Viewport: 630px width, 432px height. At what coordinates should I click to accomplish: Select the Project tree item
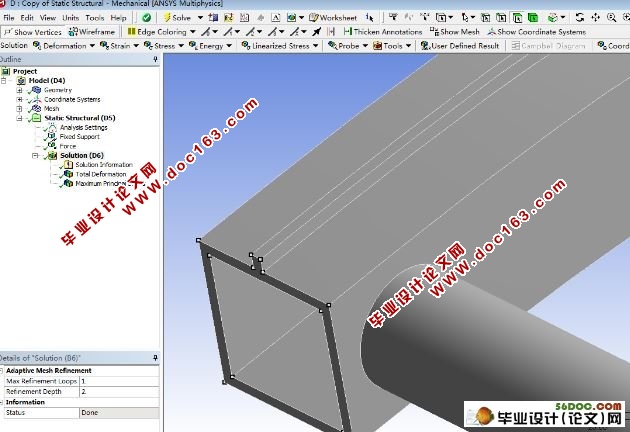pos(25,71)
